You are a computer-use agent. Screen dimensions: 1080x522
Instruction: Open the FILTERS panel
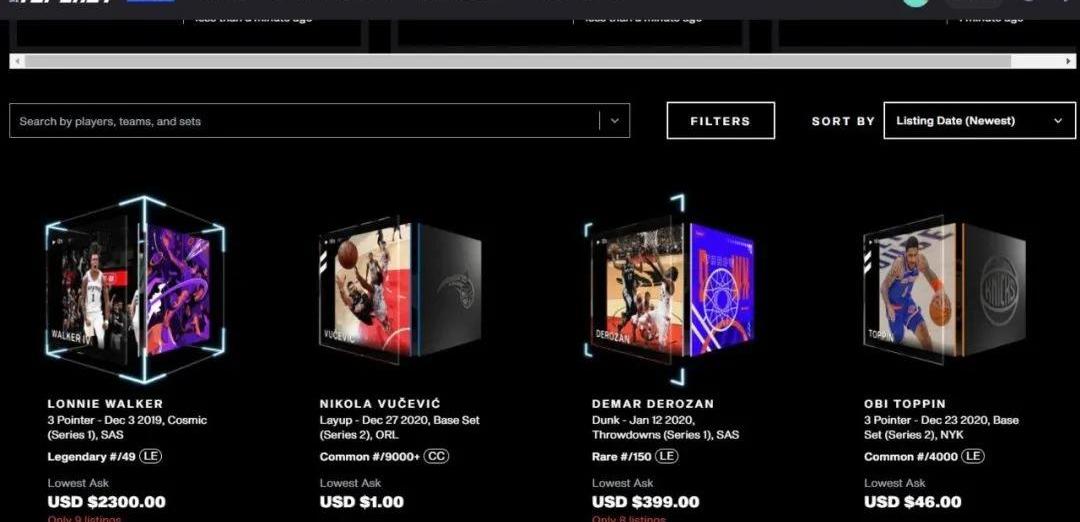click(x=720, y=121)
